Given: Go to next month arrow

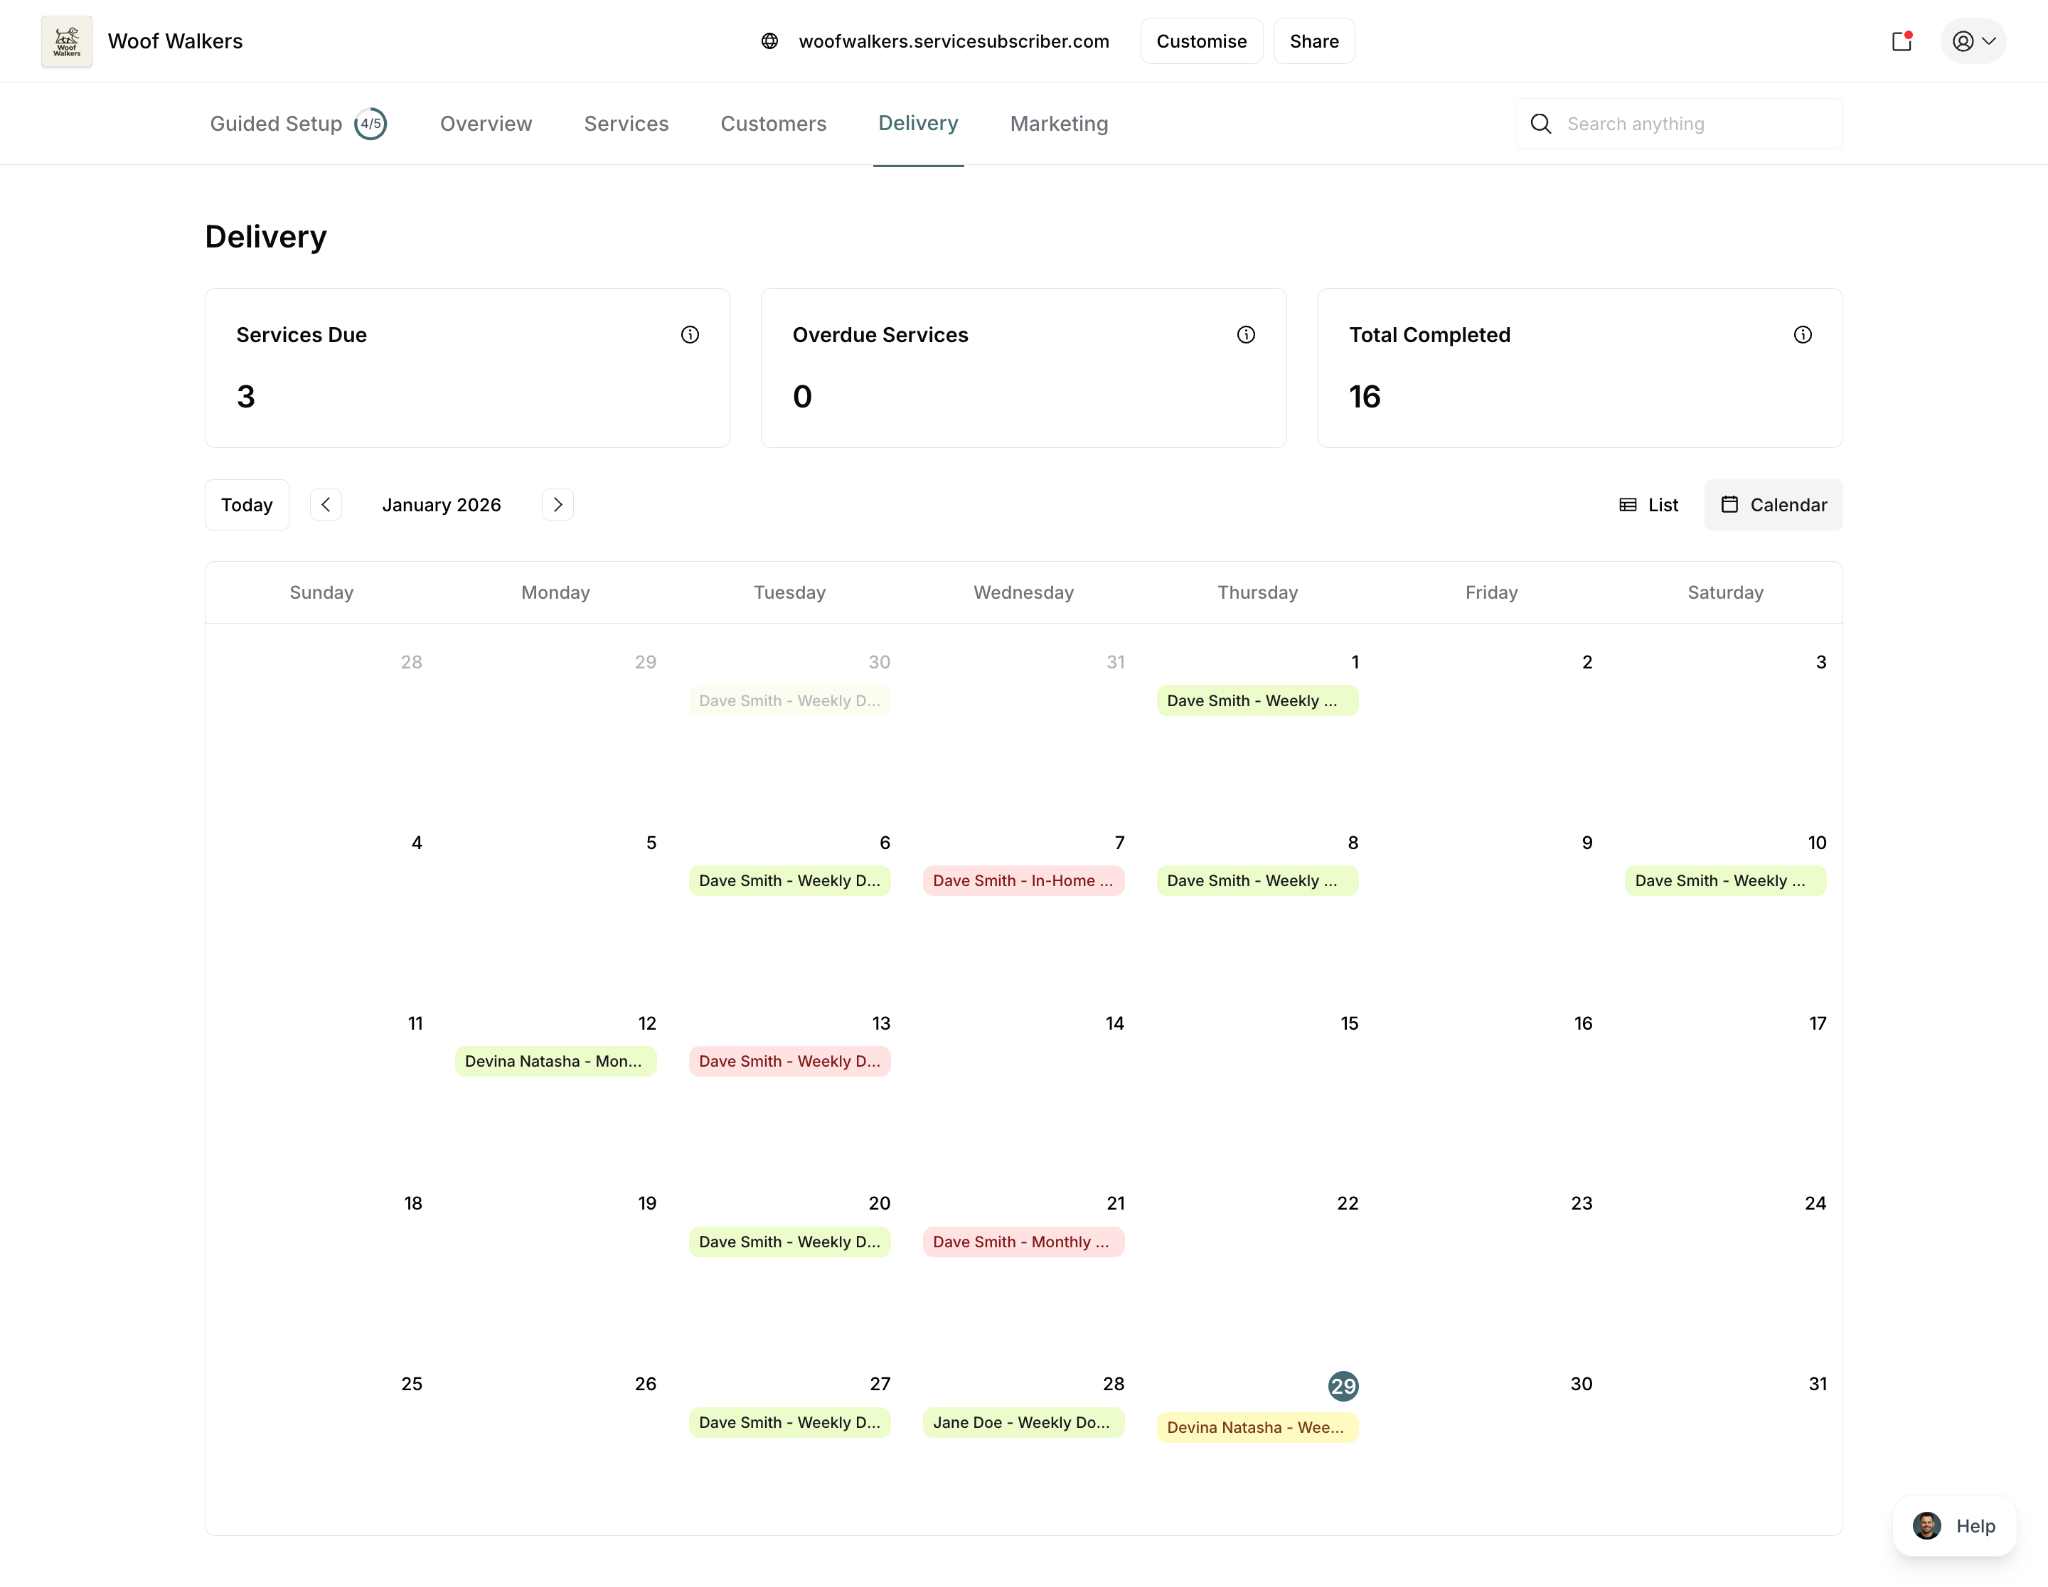Looking at the screenshot, I should click(x=558, y=505).
